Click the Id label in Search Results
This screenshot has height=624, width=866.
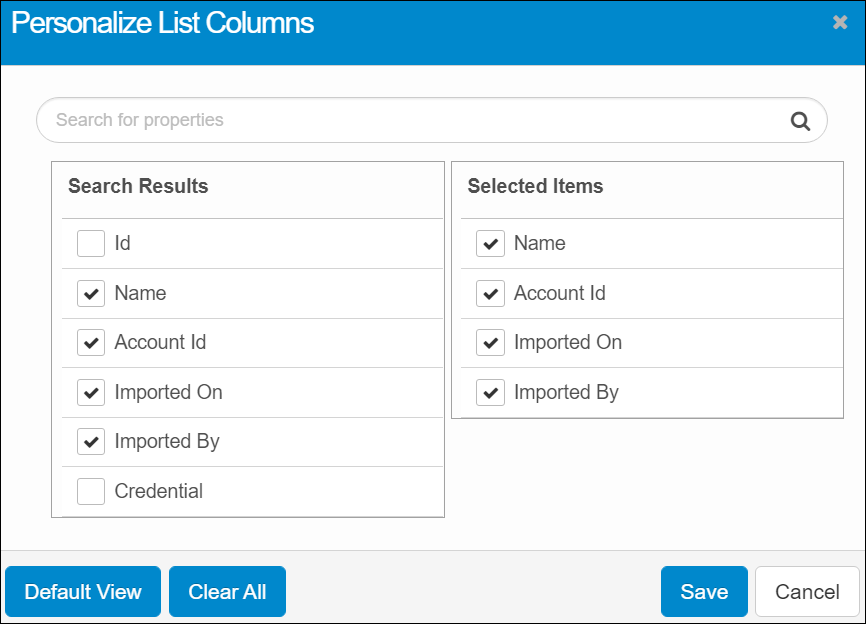[122, 244]
